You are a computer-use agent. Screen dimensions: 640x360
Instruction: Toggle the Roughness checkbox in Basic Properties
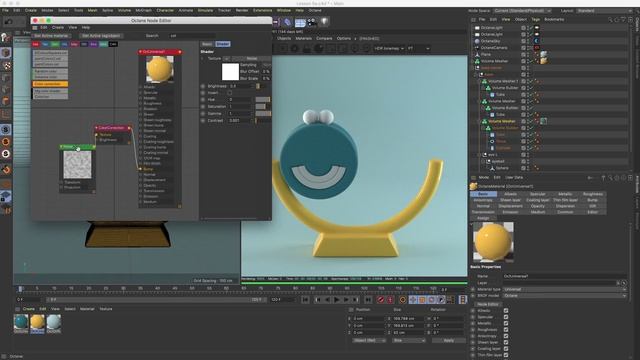pyautogui.click(x=506, y=330)
